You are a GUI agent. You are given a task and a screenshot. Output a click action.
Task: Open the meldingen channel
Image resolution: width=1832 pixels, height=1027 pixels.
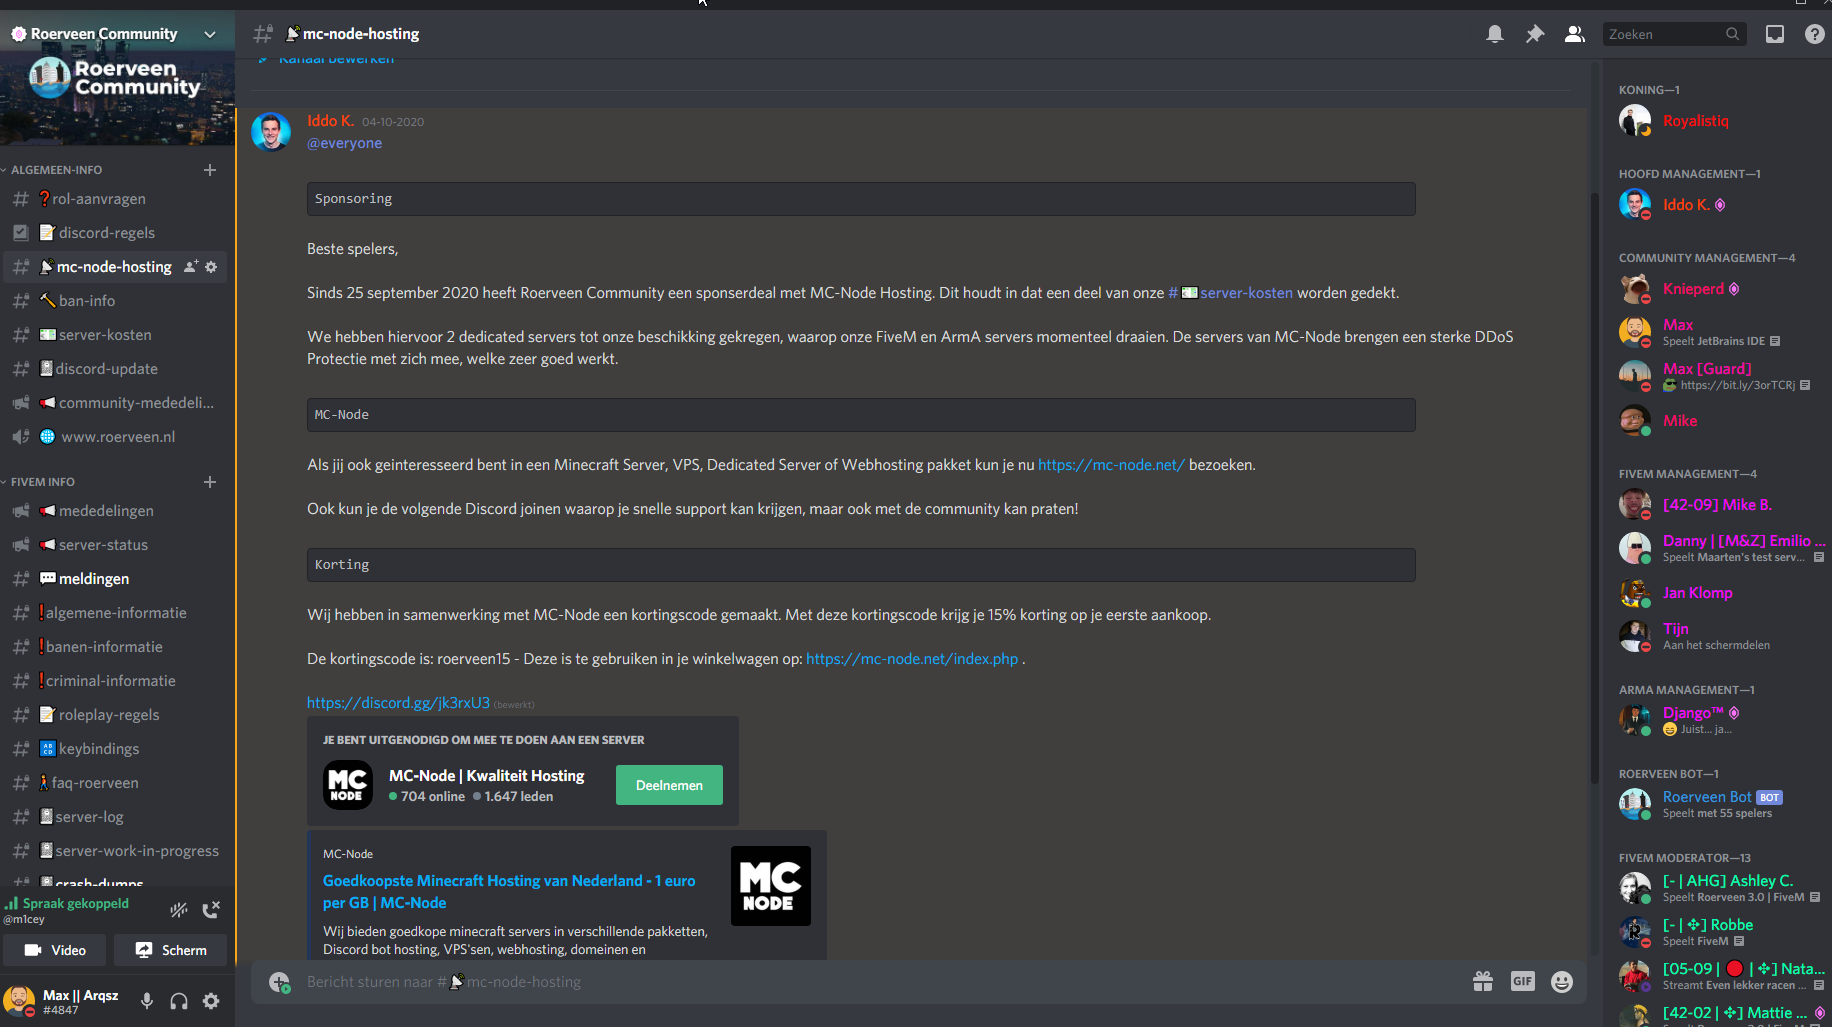pyautogui.click(x=94, y=579)
